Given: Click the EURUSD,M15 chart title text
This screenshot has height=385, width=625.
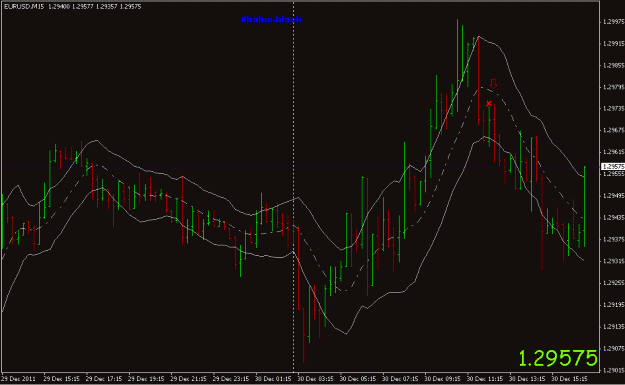Looking at the screenshot, I should coord(24,6).
